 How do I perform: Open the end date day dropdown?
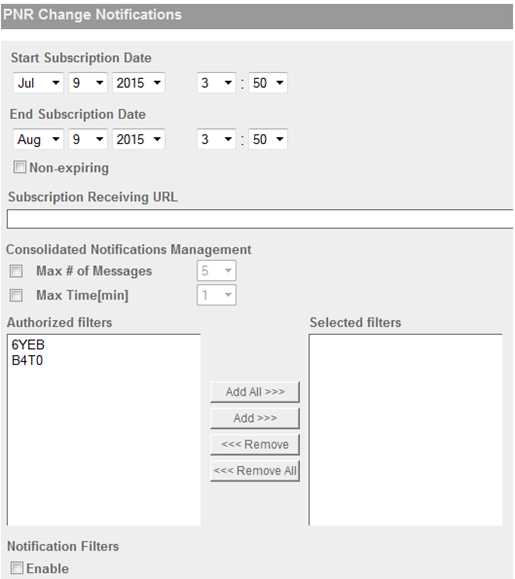coord(87,139)
